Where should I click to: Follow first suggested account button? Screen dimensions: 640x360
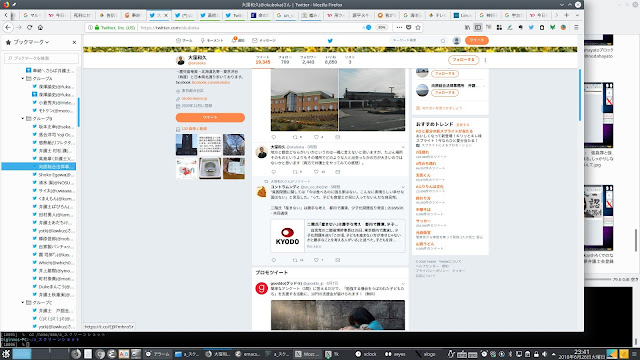pos(444,74)
